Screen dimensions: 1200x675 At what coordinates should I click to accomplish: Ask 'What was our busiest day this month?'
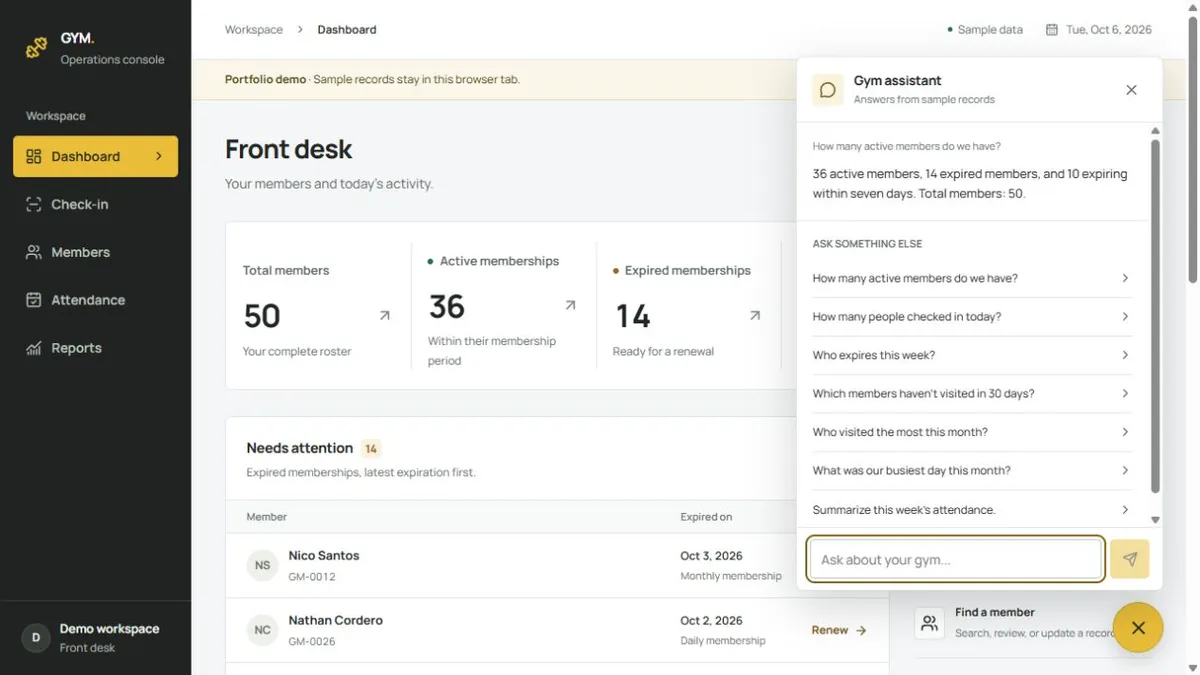point(972,471)
